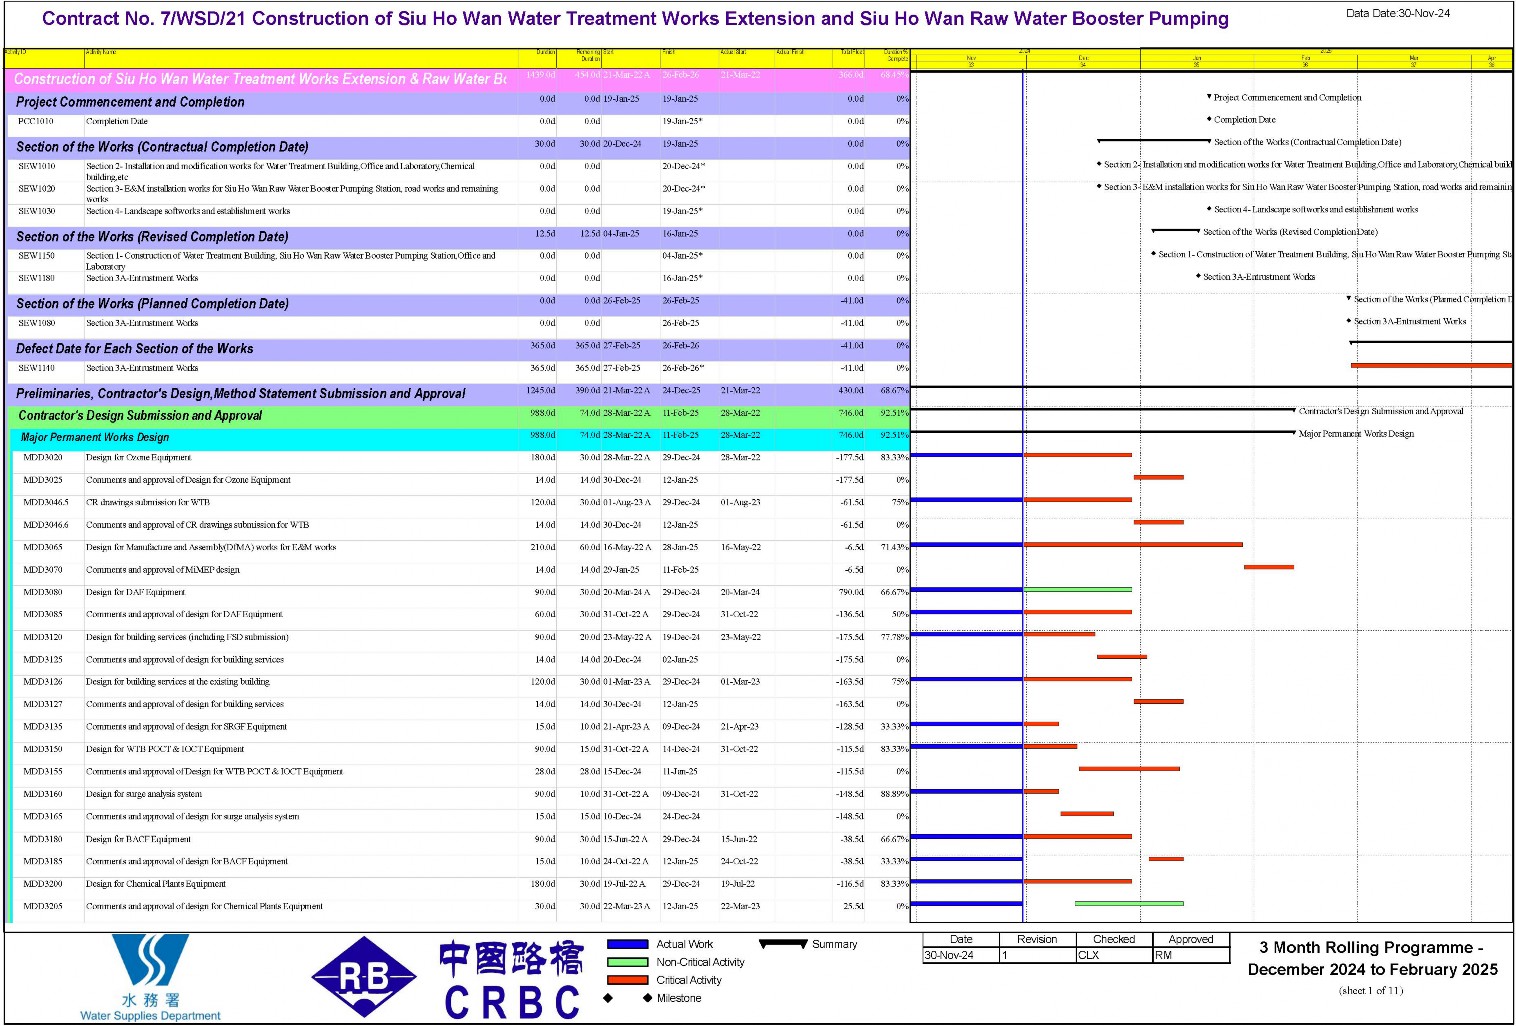1516x1026 pixels.
Task: Click activity ID SEW1180
Action: [x=37, y=278]
